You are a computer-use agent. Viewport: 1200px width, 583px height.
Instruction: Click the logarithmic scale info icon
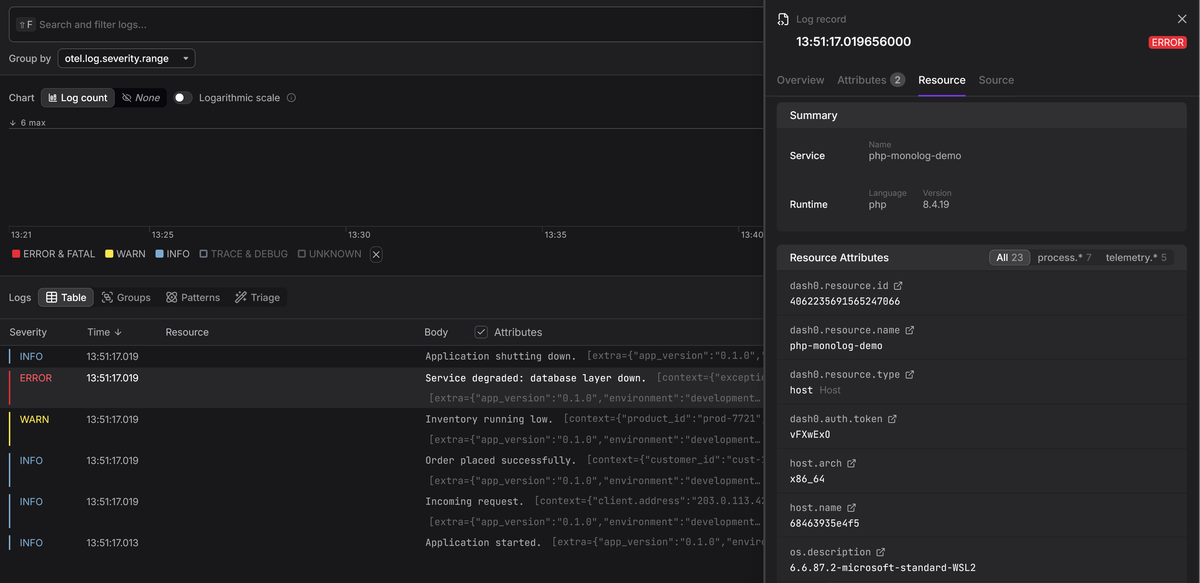[x=291, y=98]
